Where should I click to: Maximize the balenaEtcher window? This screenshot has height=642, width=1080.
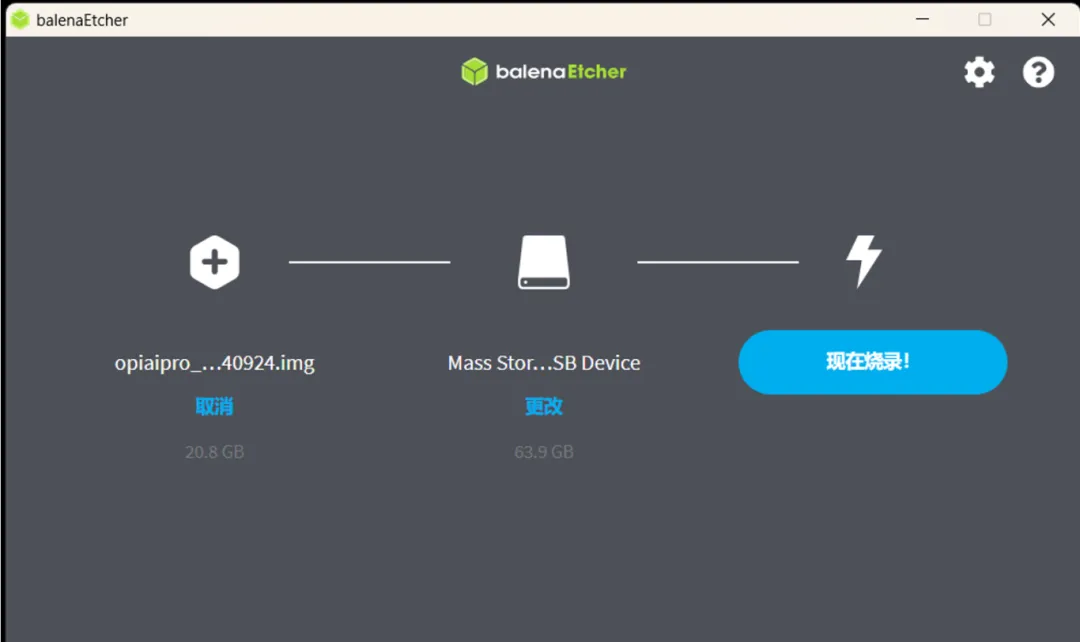point(984,19)
